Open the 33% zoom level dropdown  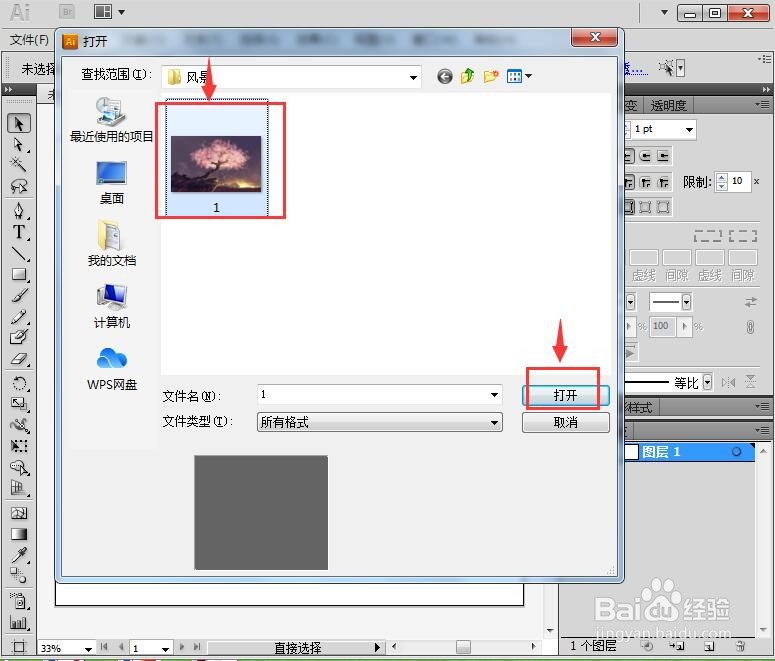(x=88, y=649)
